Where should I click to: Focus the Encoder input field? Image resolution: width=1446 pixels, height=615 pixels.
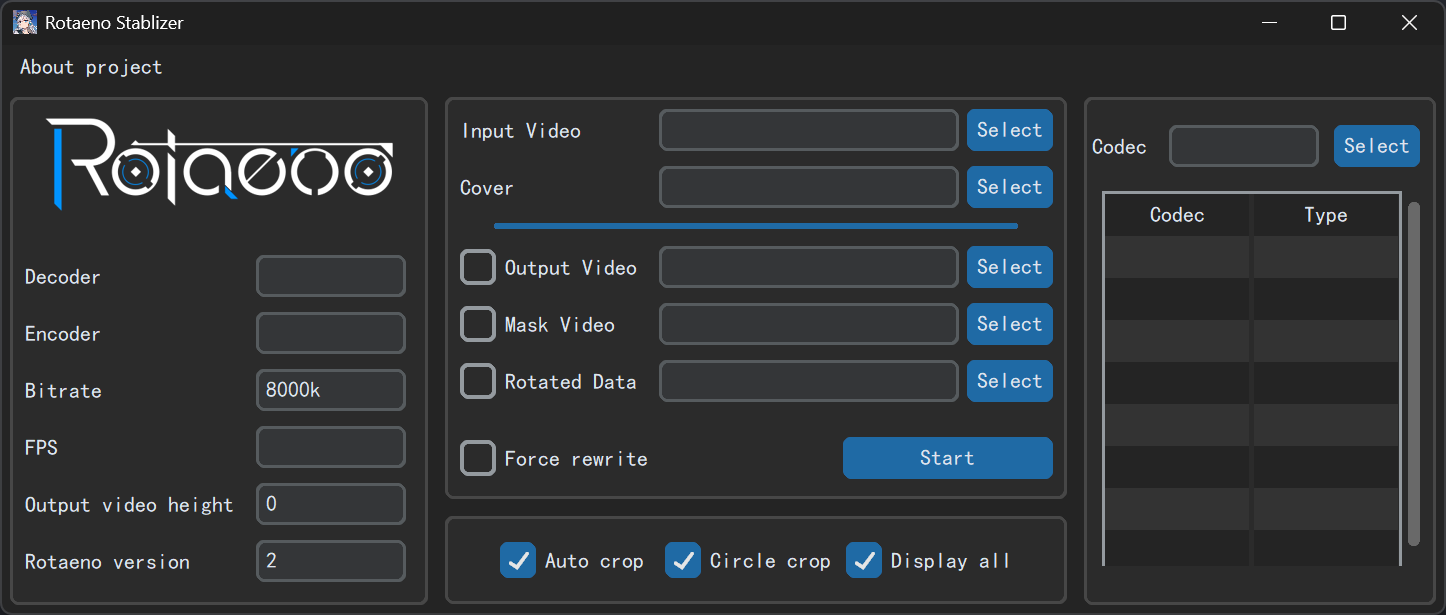click(331, 333)
